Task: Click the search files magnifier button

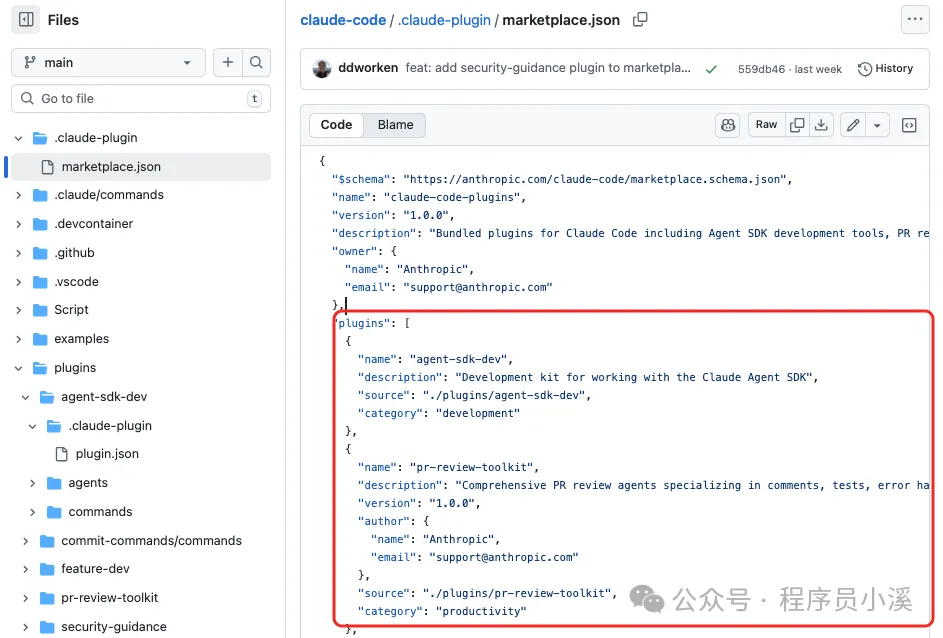Action: (x=256, y=63)
